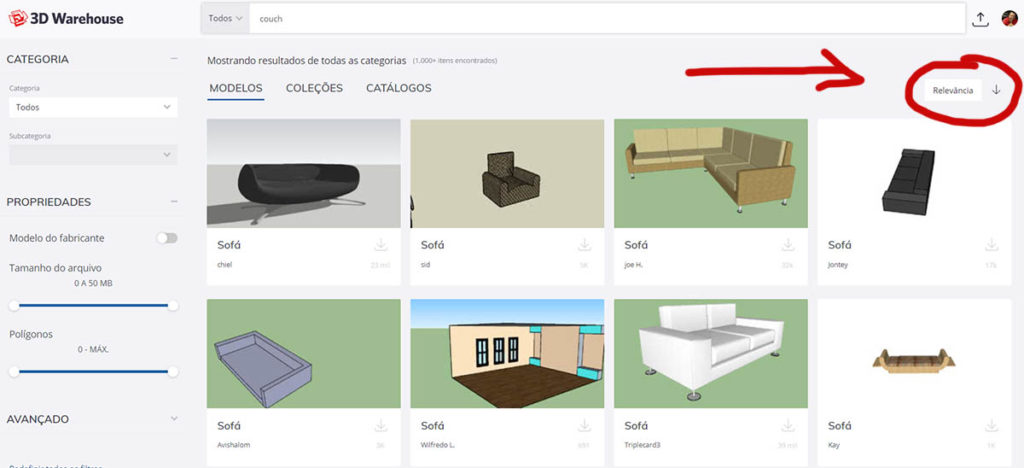Click the search field containing couch

coord(607,18)
